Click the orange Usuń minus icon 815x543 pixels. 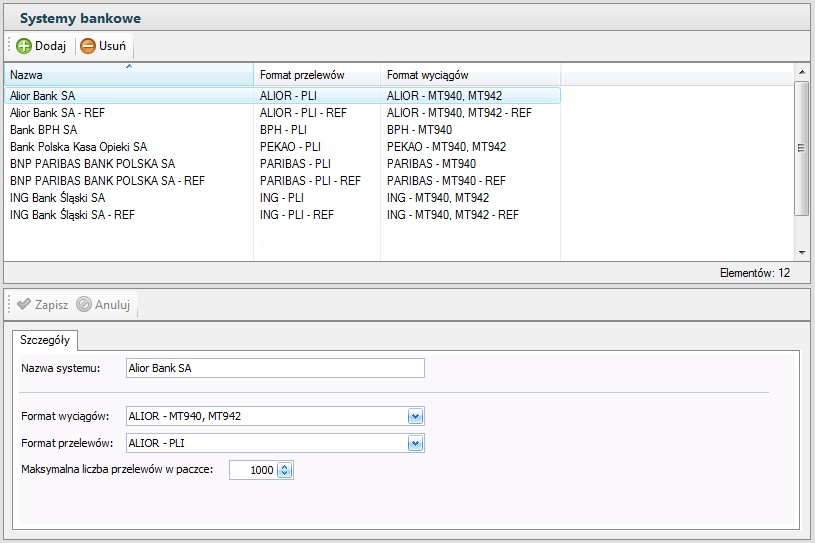coord(88,46)
